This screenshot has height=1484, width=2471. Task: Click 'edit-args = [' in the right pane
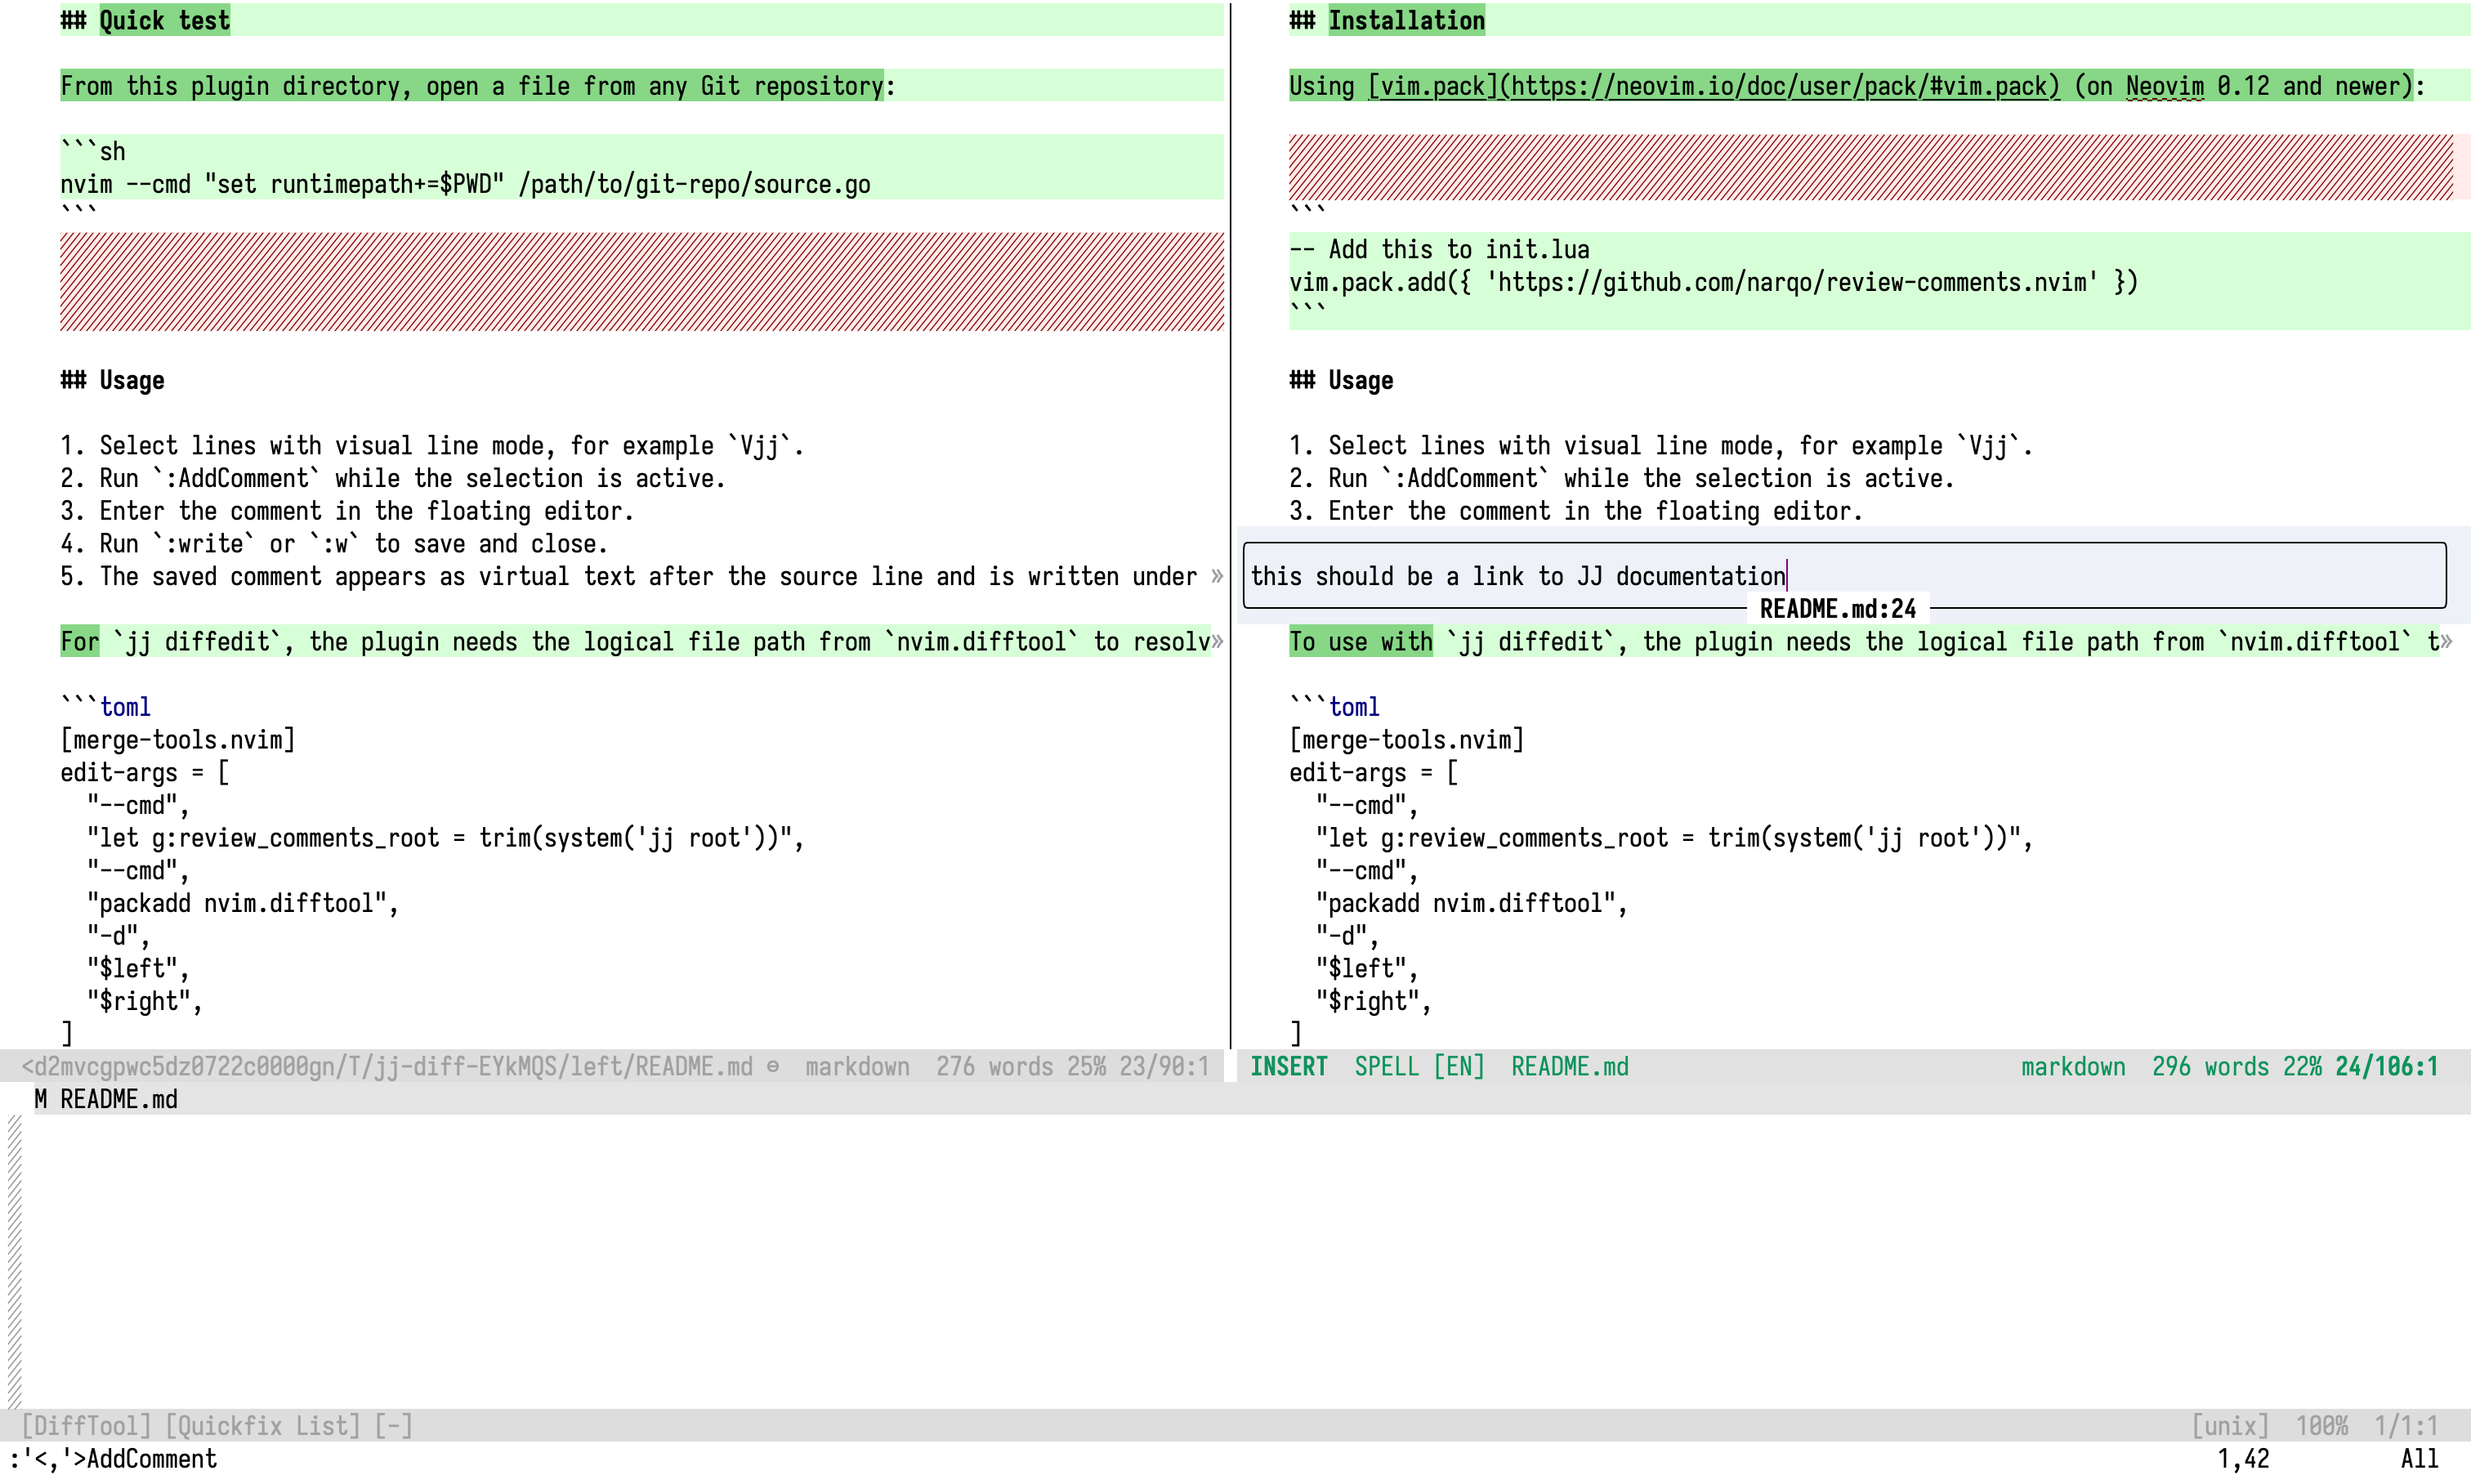[x=1374, y=772]
